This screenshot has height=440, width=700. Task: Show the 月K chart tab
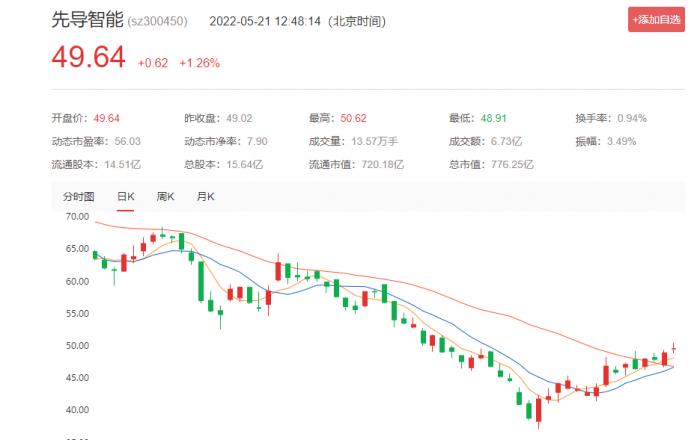click(x=206, y=196)
